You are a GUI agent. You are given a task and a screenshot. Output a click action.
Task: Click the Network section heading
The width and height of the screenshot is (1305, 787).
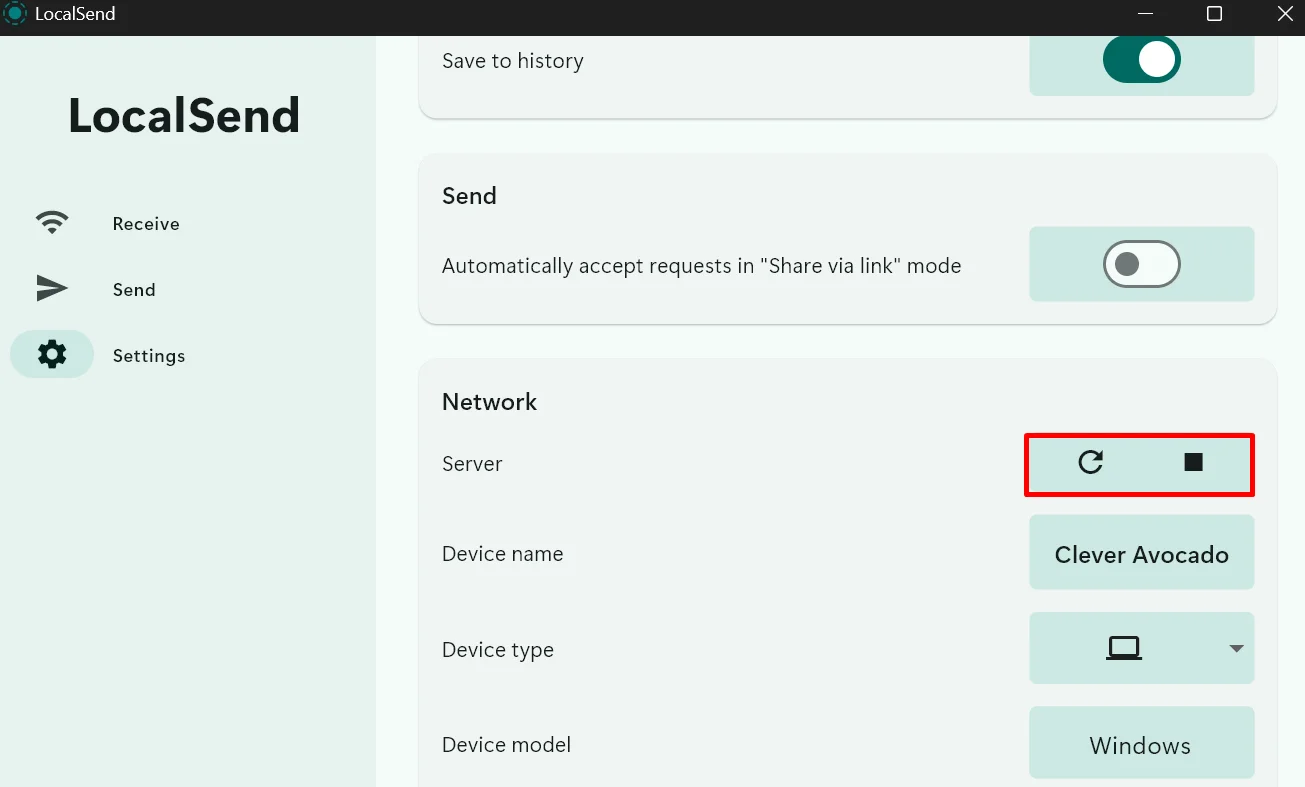489,402
